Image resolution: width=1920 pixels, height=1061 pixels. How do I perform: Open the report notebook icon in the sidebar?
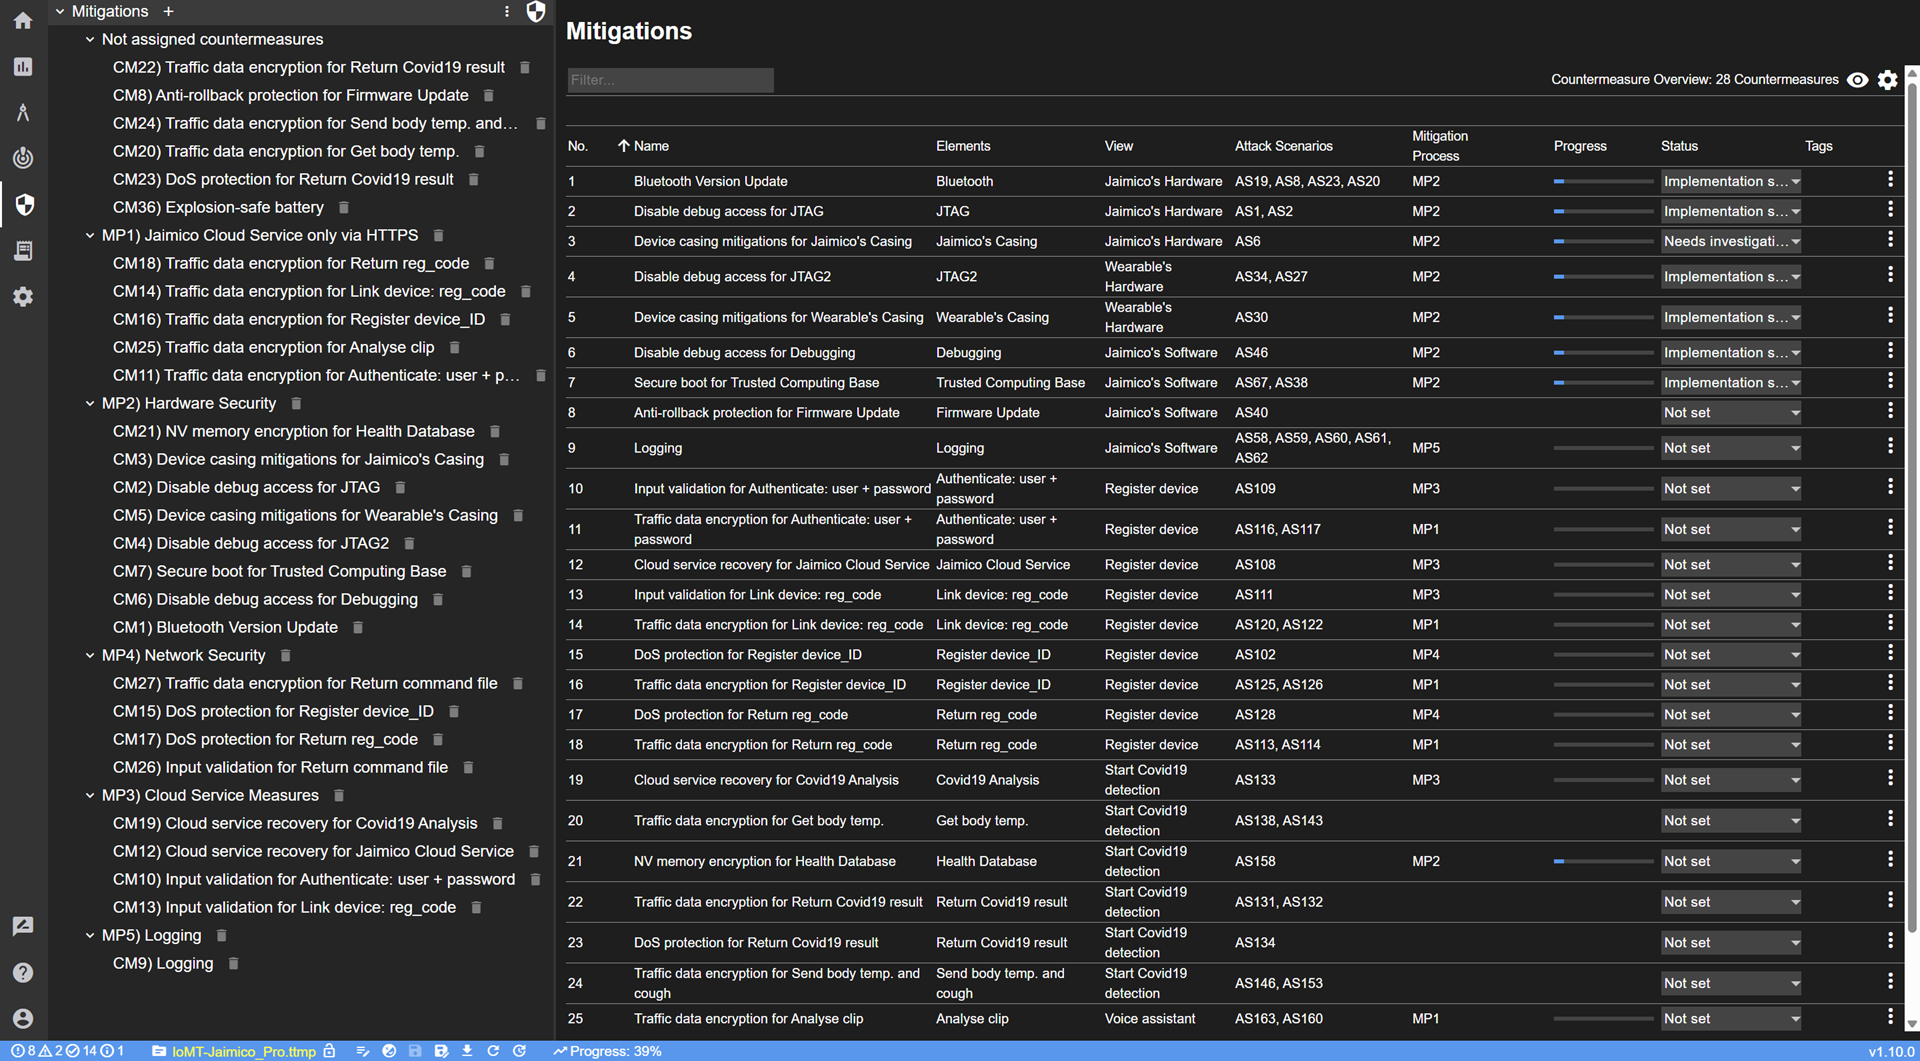coord(22,250)
